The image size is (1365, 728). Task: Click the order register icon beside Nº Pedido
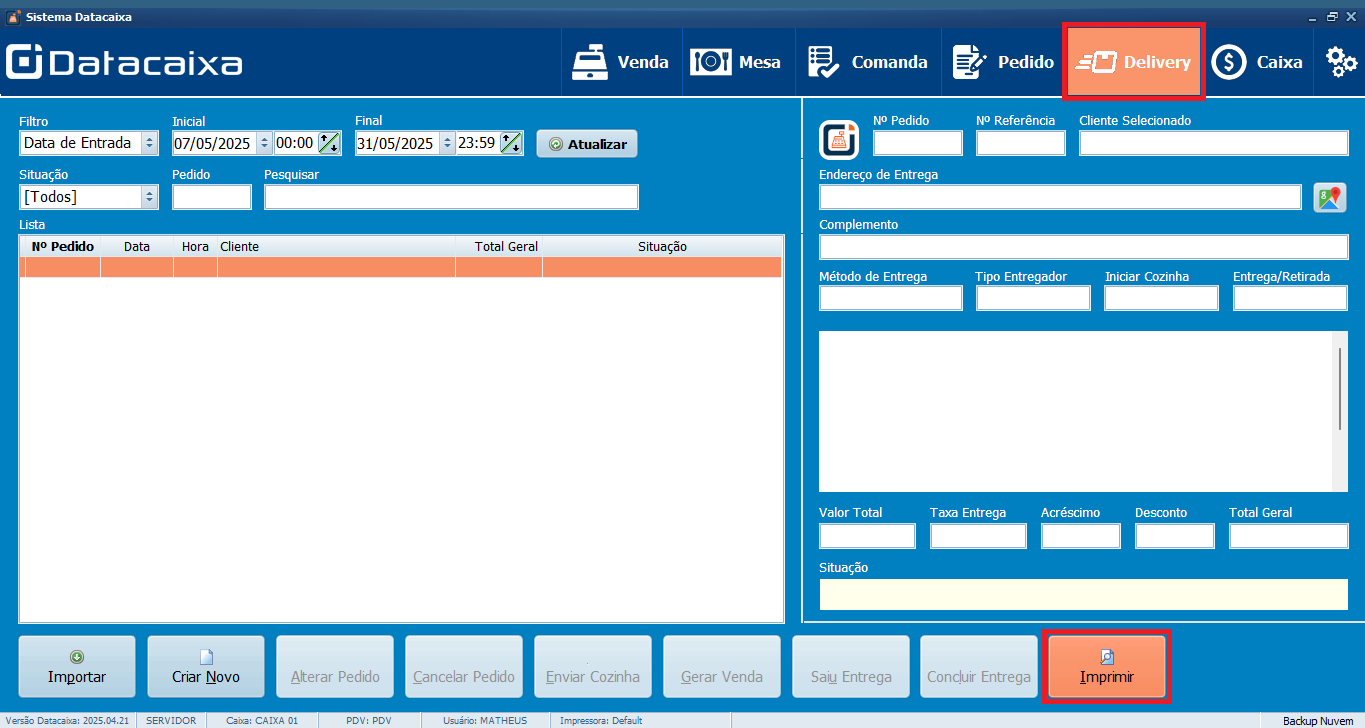[x=840, y=140]
